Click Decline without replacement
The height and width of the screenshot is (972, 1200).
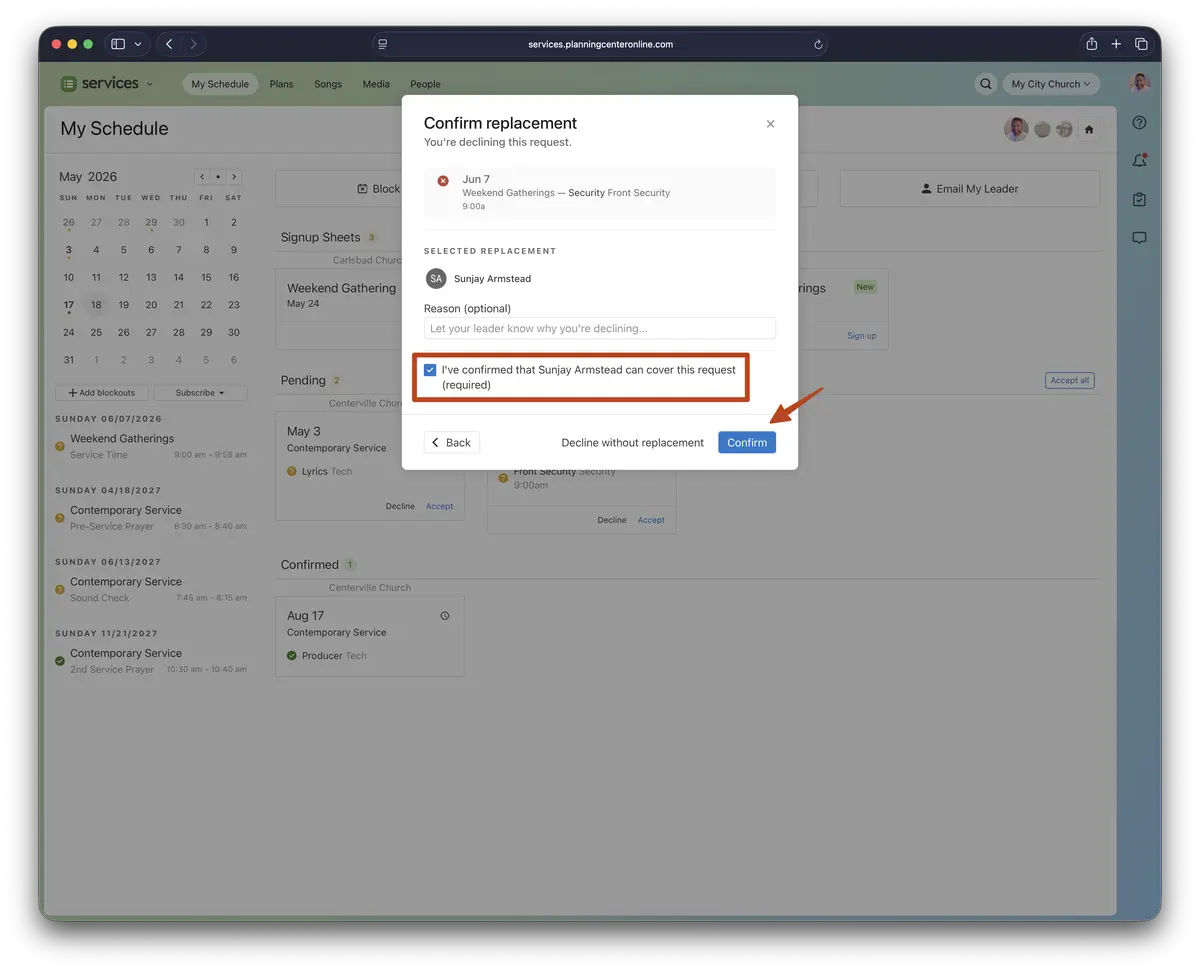tap(632, 442)
